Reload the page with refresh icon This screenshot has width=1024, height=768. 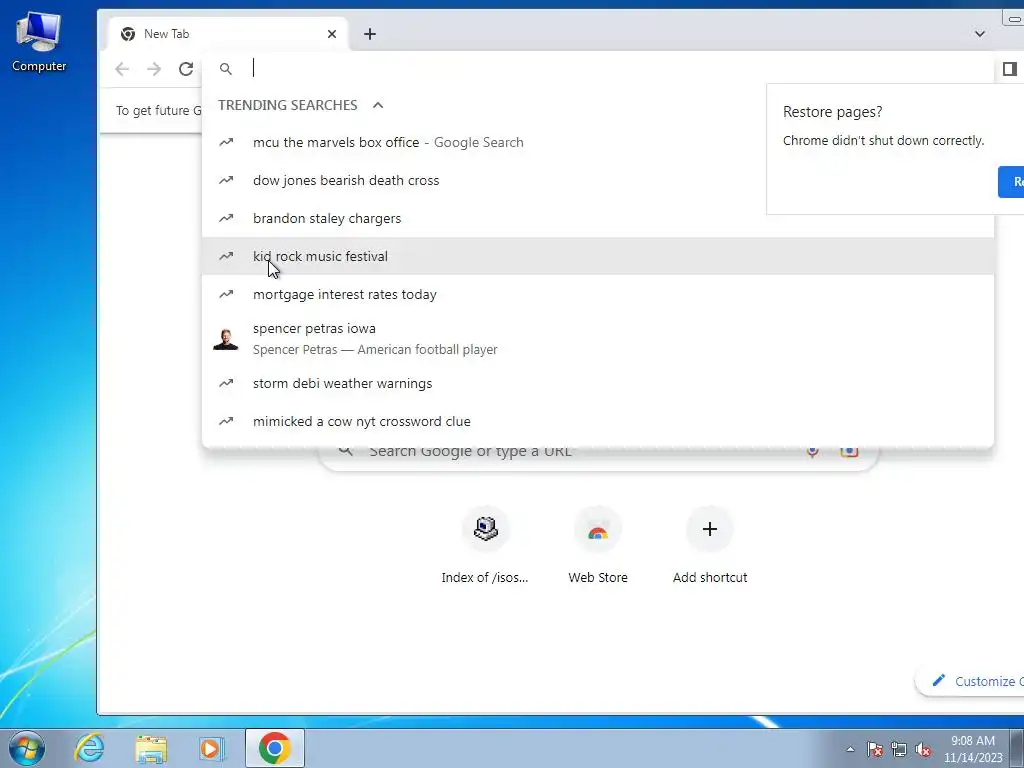point(186,69)
